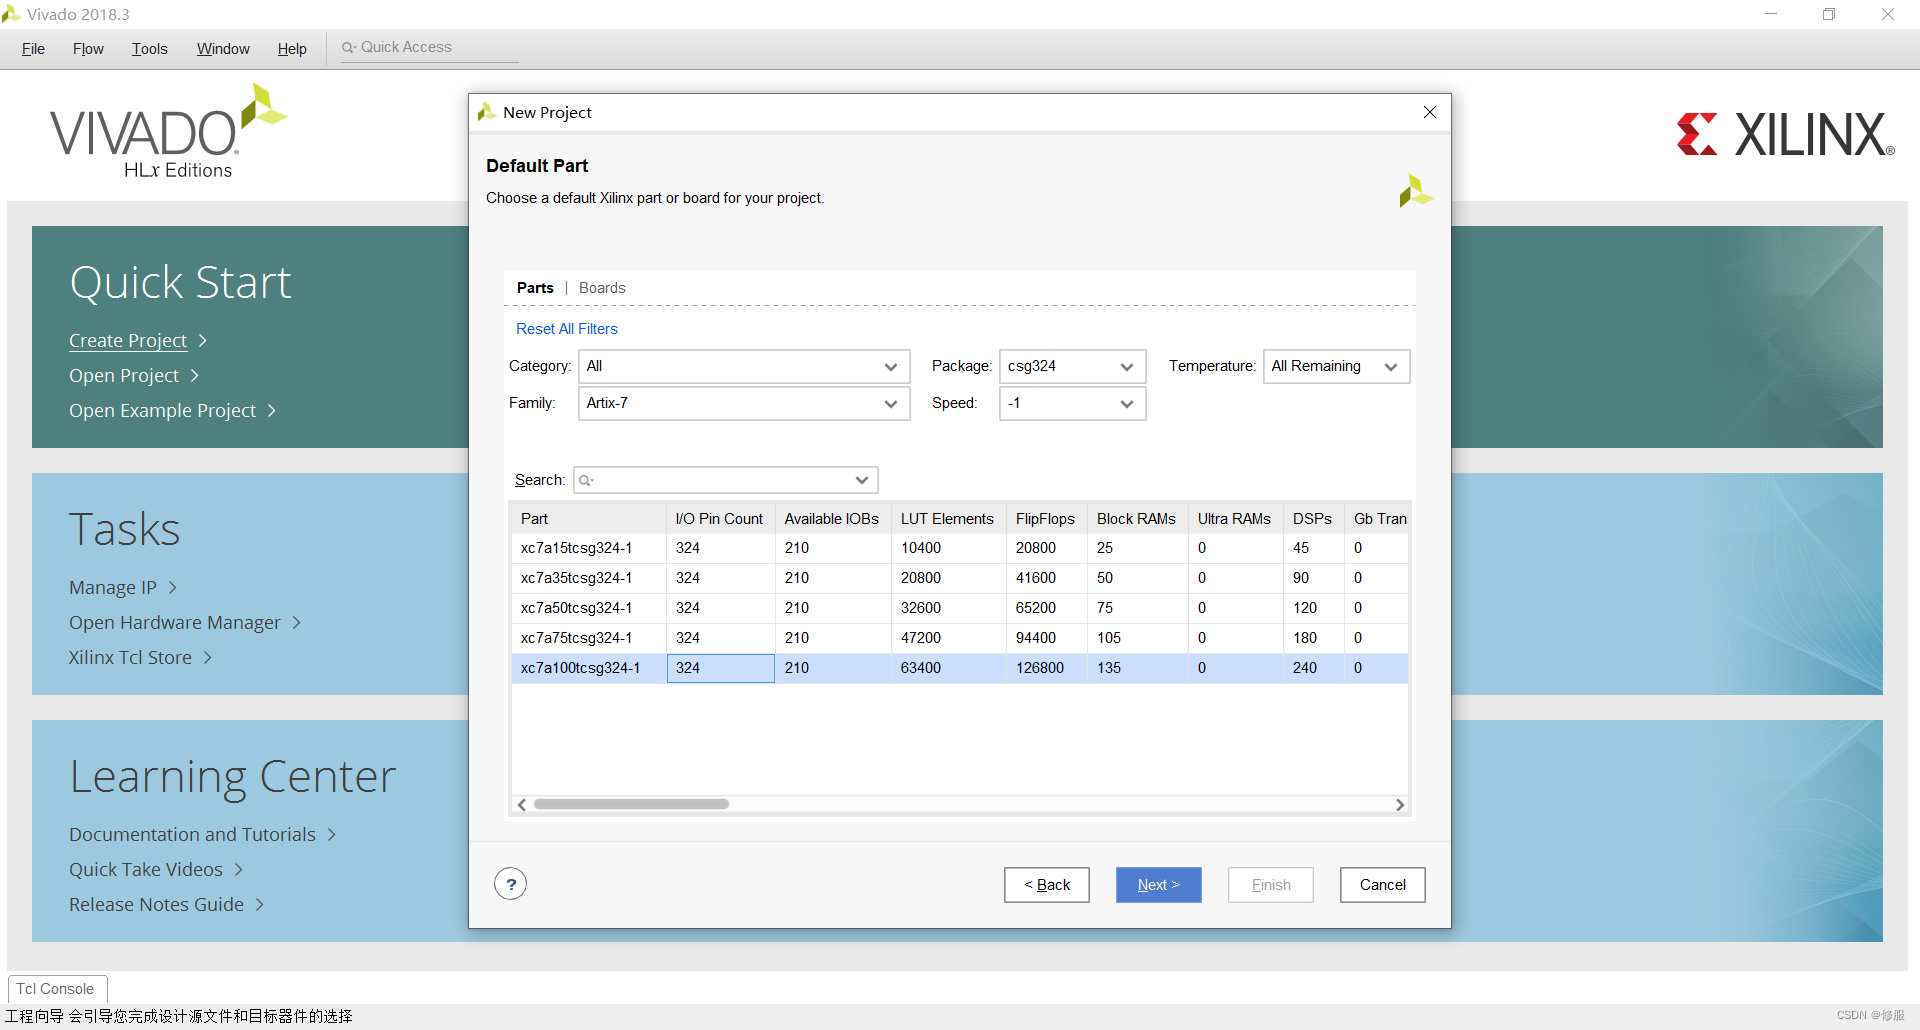
Task: Click Documentation and Tutorials link
Action: [192, 835]
